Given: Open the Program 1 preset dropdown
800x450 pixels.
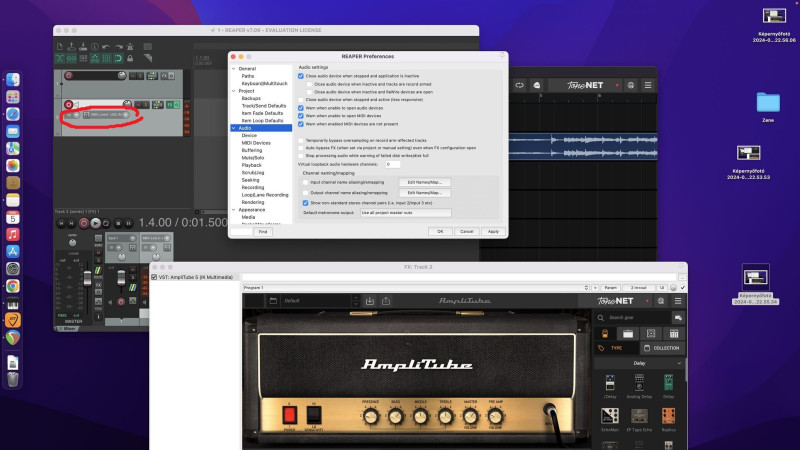Looking at the screenshot, I should (416, 288).
